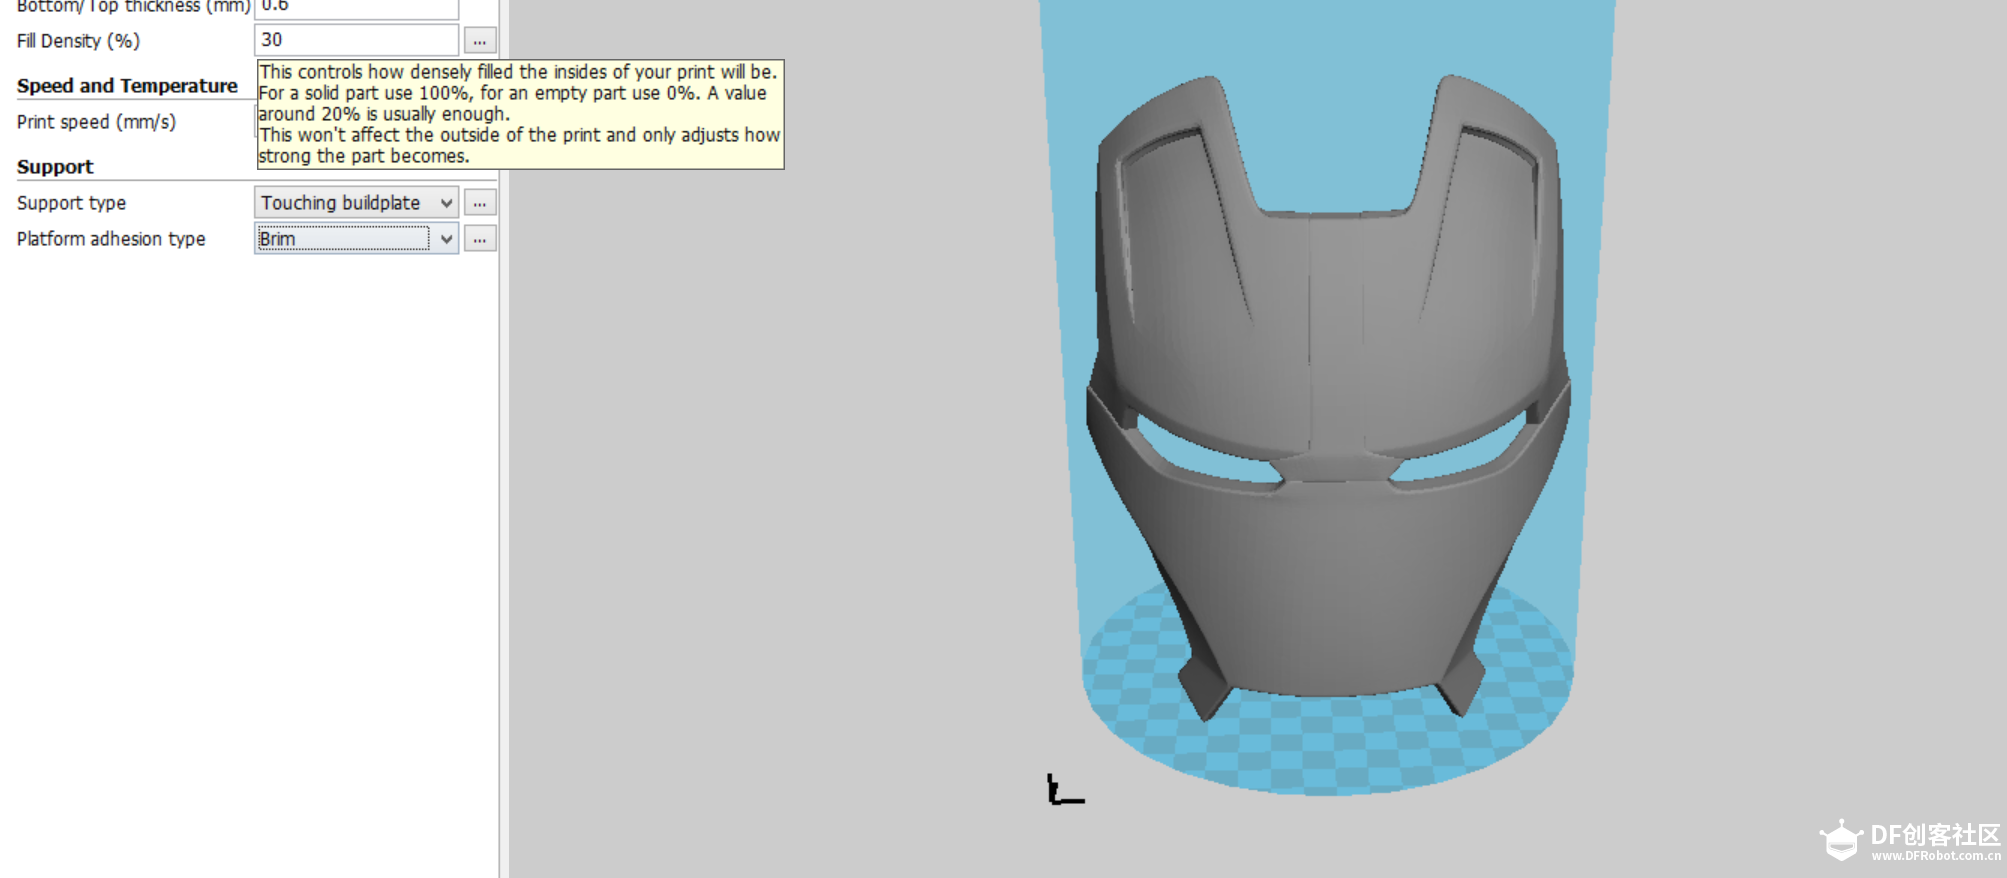
Task: Open Platform adhesion type extra settings button
Action: [480, 239]
